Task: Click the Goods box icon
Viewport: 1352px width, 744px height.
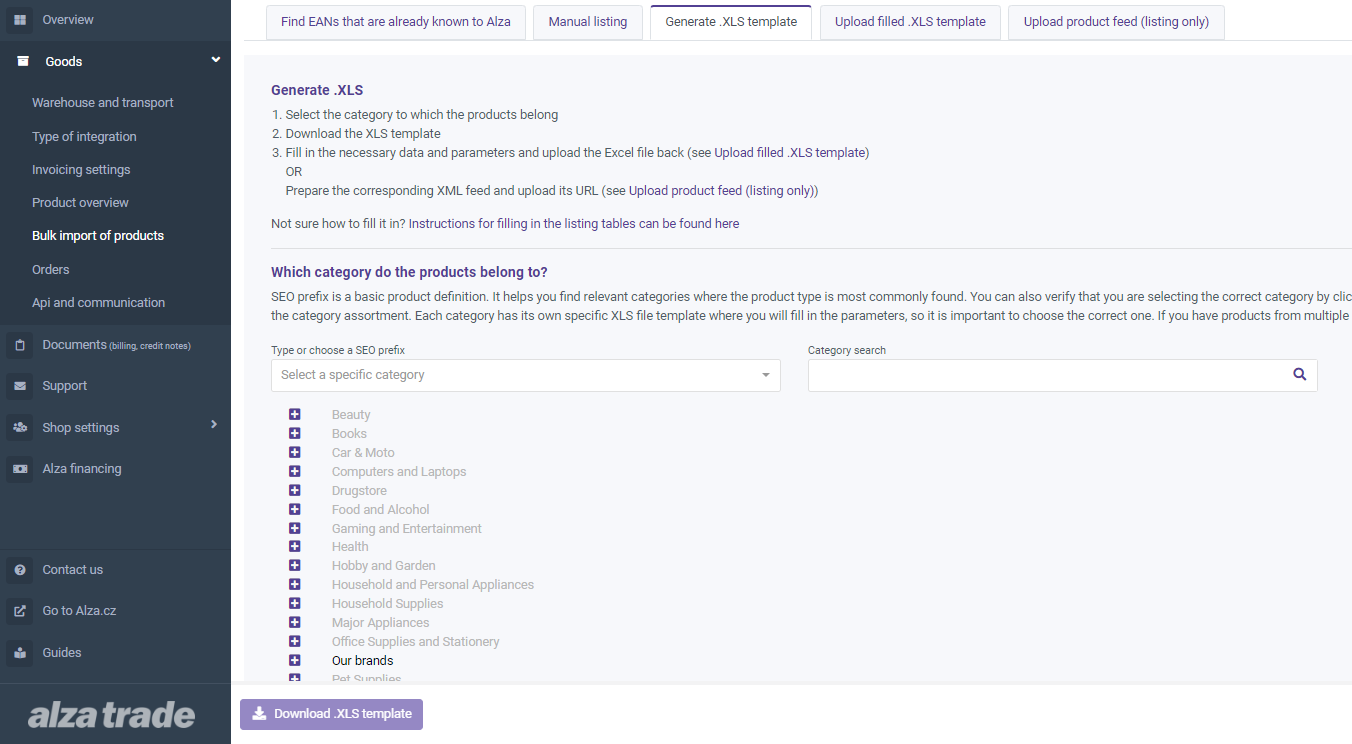Action: click(x=23, y=61)
